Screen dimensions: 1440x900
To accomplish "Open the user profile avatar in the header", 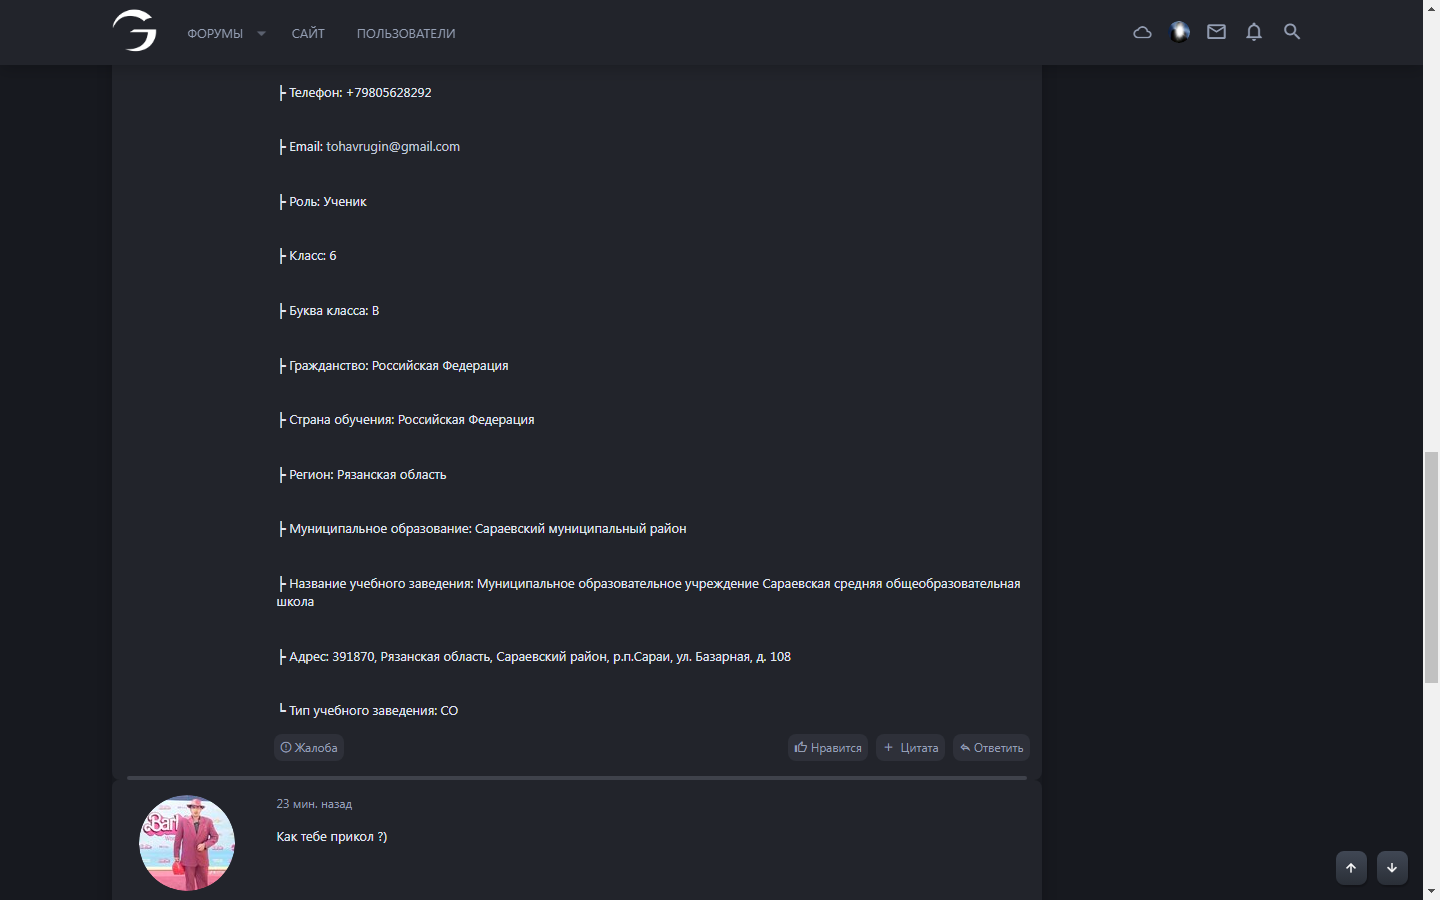I will (x=1180, y=32).
